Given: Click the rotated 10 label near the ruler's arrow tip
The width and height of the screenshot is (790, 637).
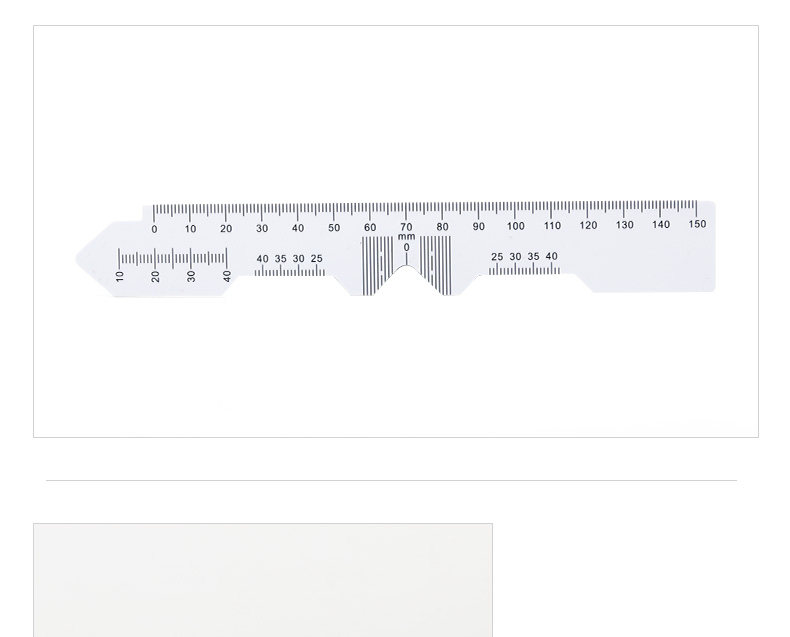Looking at the screenshot, I should [x=119, y=276].
